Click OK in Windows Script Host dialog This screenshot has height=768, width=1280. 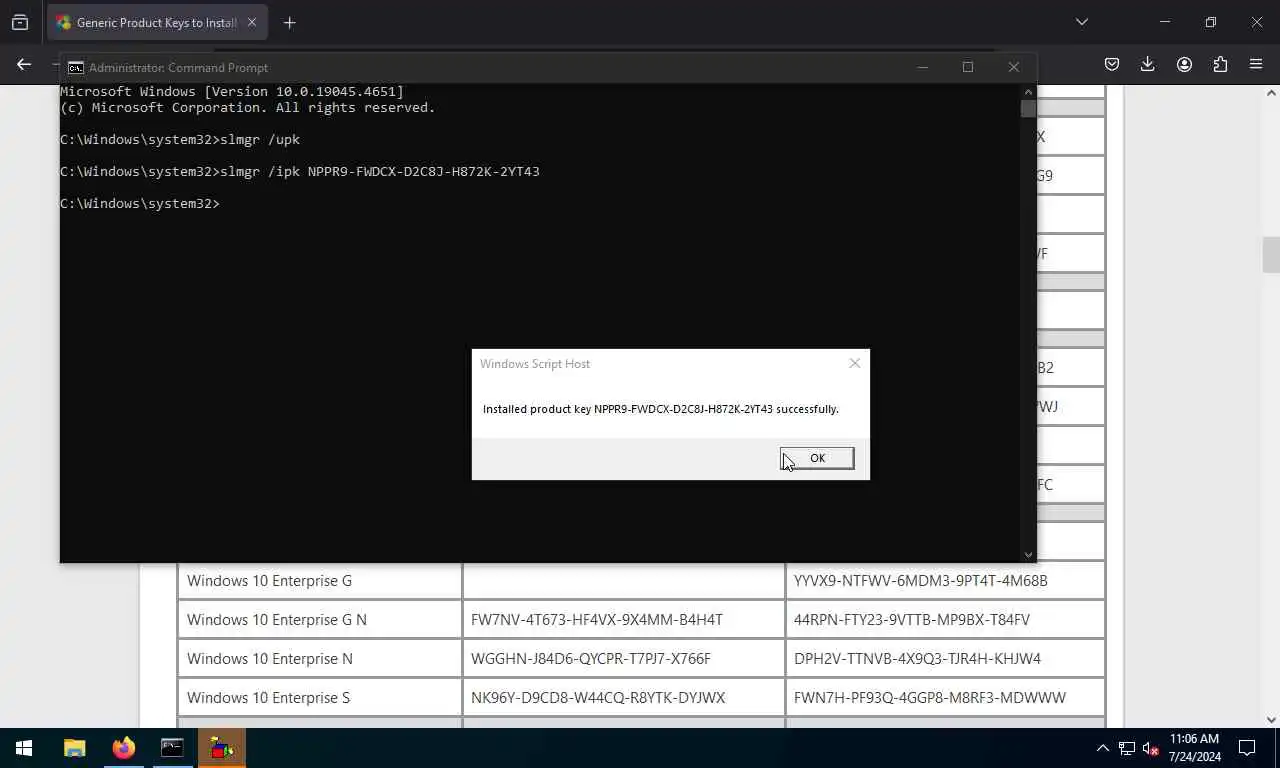[x=817, y=458]
